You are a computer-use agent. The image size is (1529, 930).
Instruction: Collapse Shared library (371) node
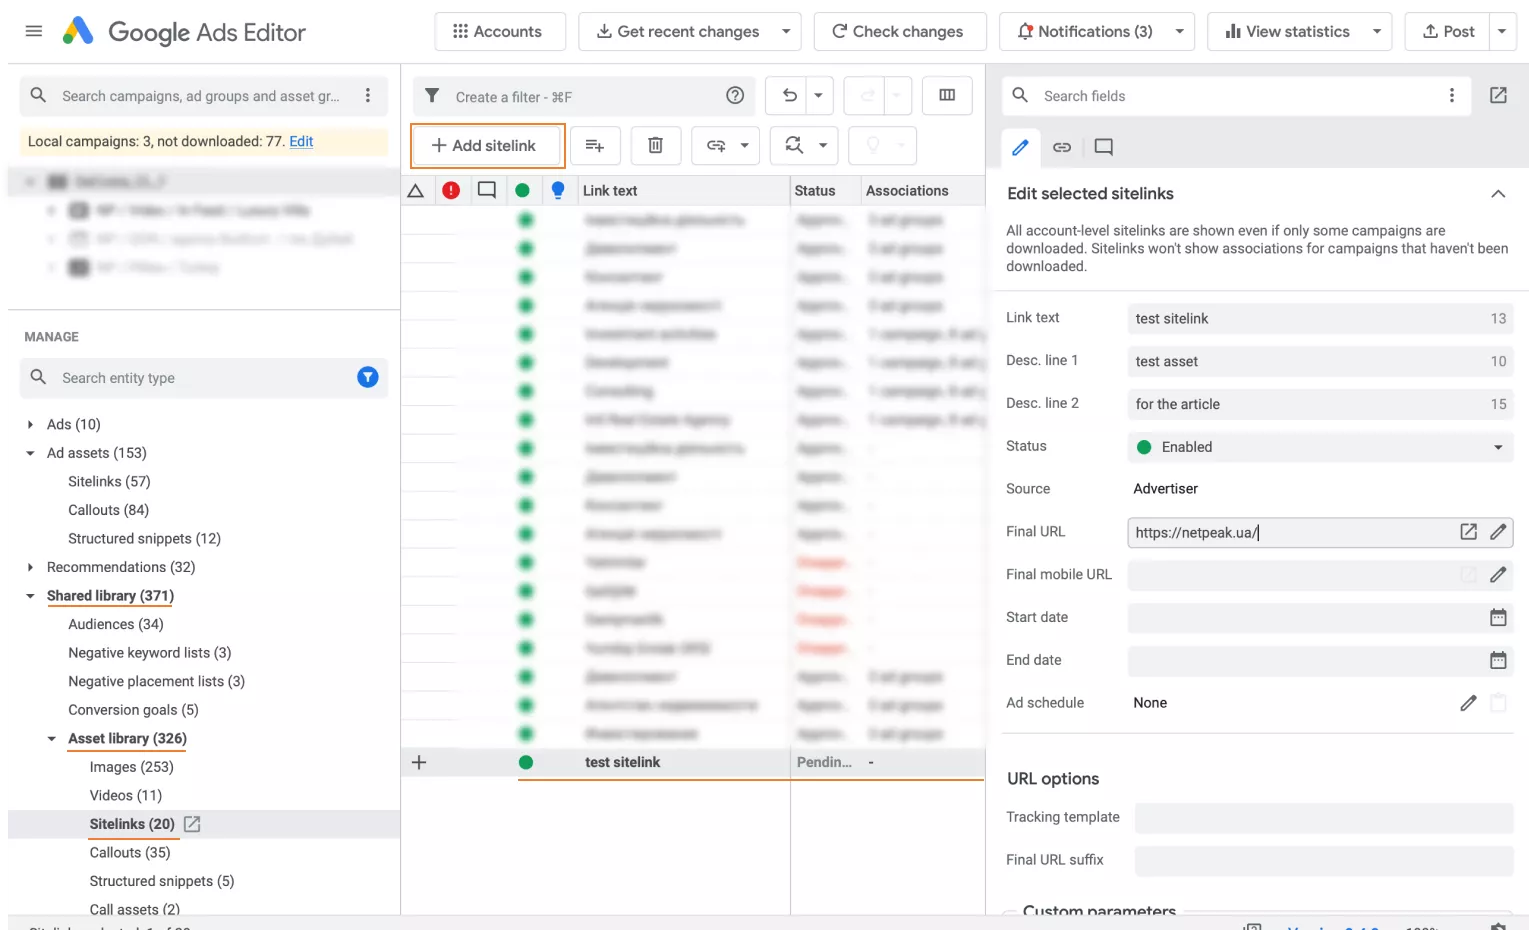tap(30, 596)
